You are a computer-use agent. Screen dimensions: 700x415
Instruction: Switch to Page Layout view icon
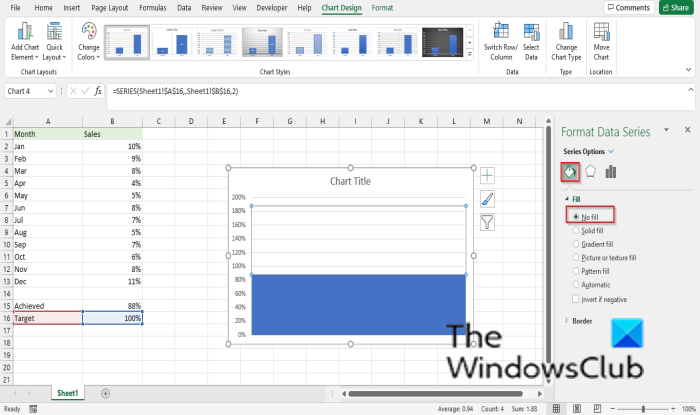coord(577,408)
